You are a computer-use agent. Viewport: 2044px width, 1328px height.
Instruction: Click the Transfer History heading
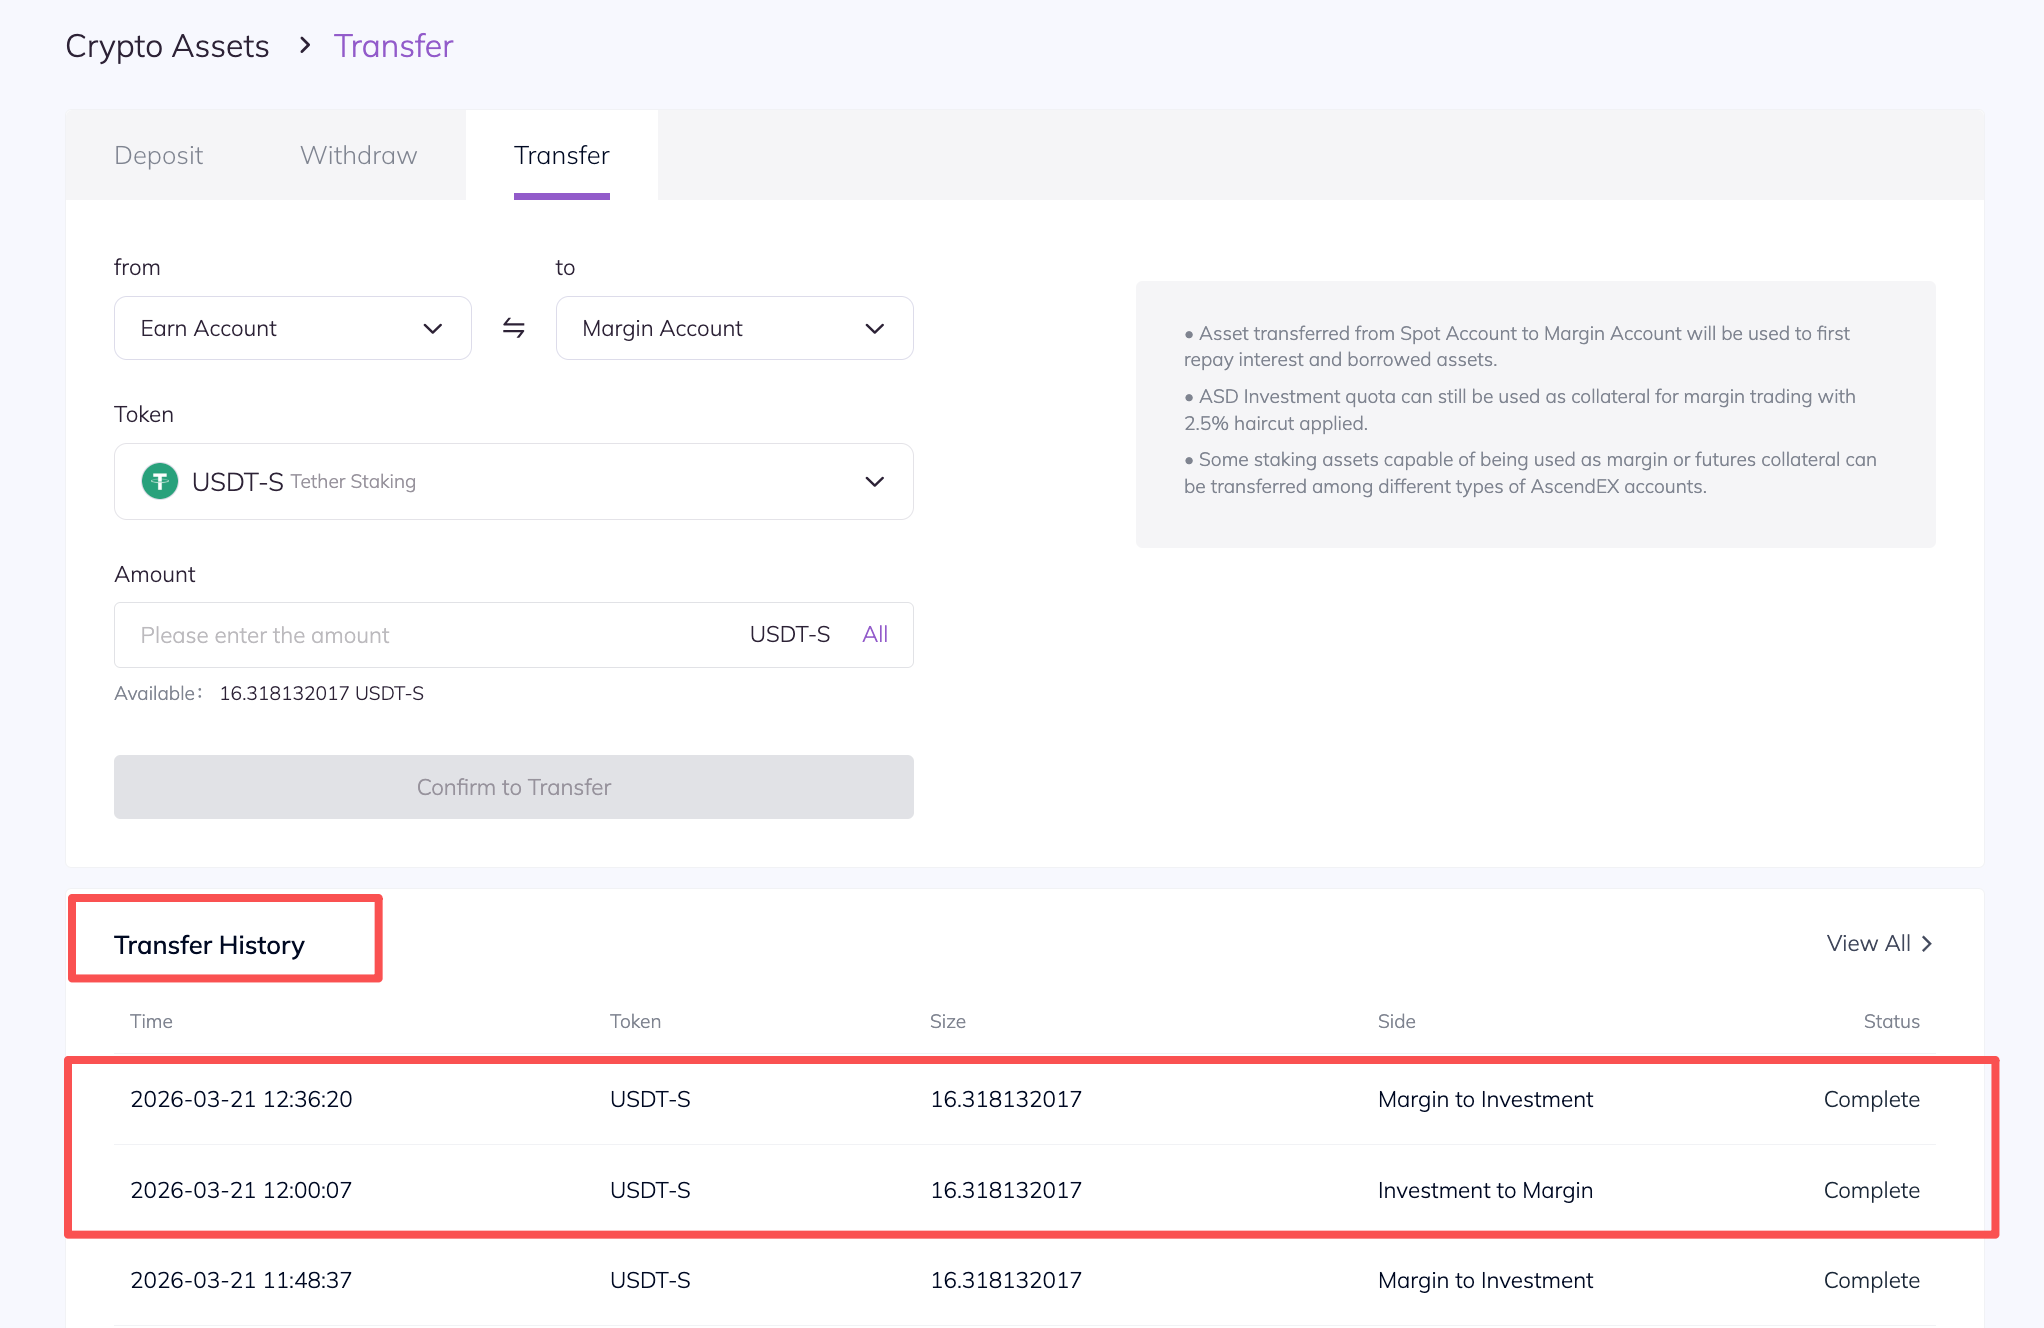point(209,945)
